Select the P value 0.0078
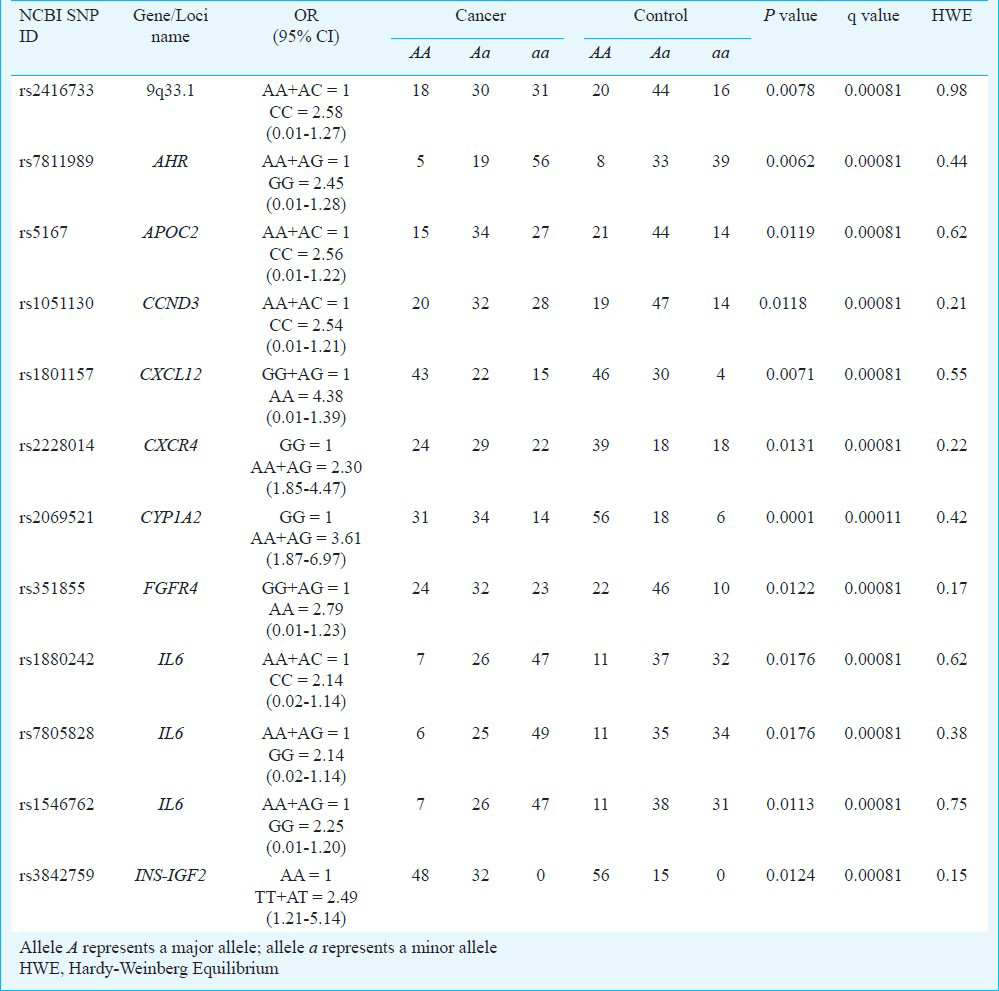The image size is (999, 991). (x=790, y=90)
